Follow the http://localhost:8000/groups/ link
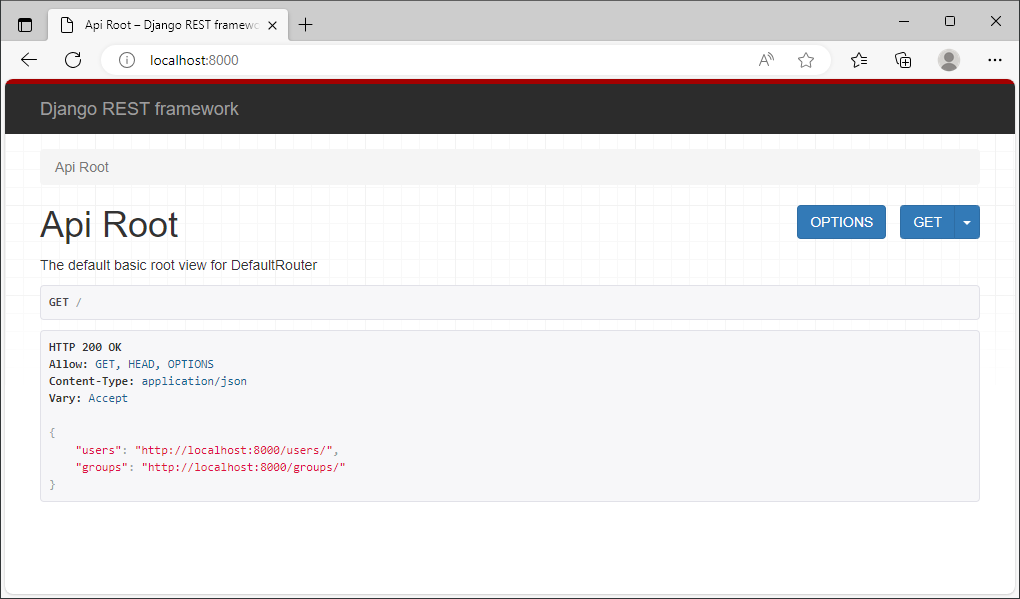 [x=243, y=467]
